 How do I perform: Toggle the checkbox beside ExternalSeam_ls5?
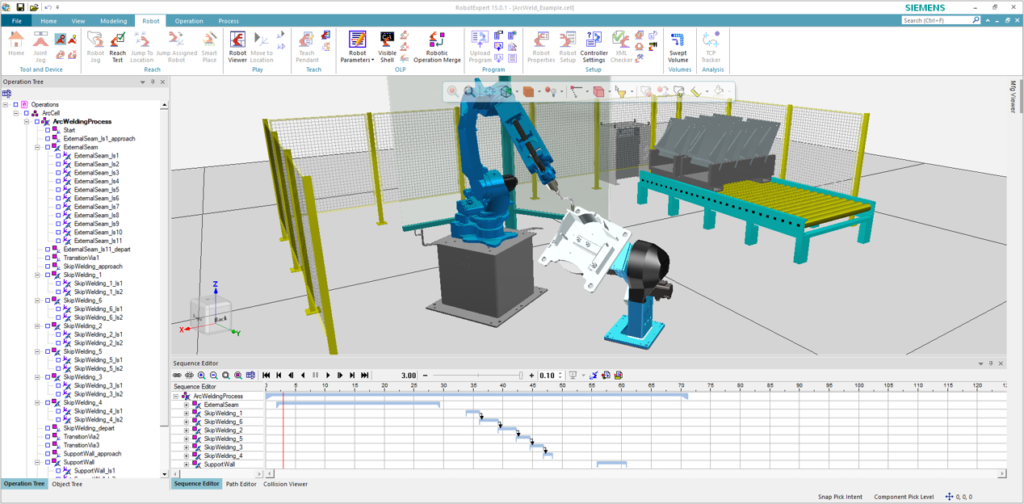[x=58, y=189]
